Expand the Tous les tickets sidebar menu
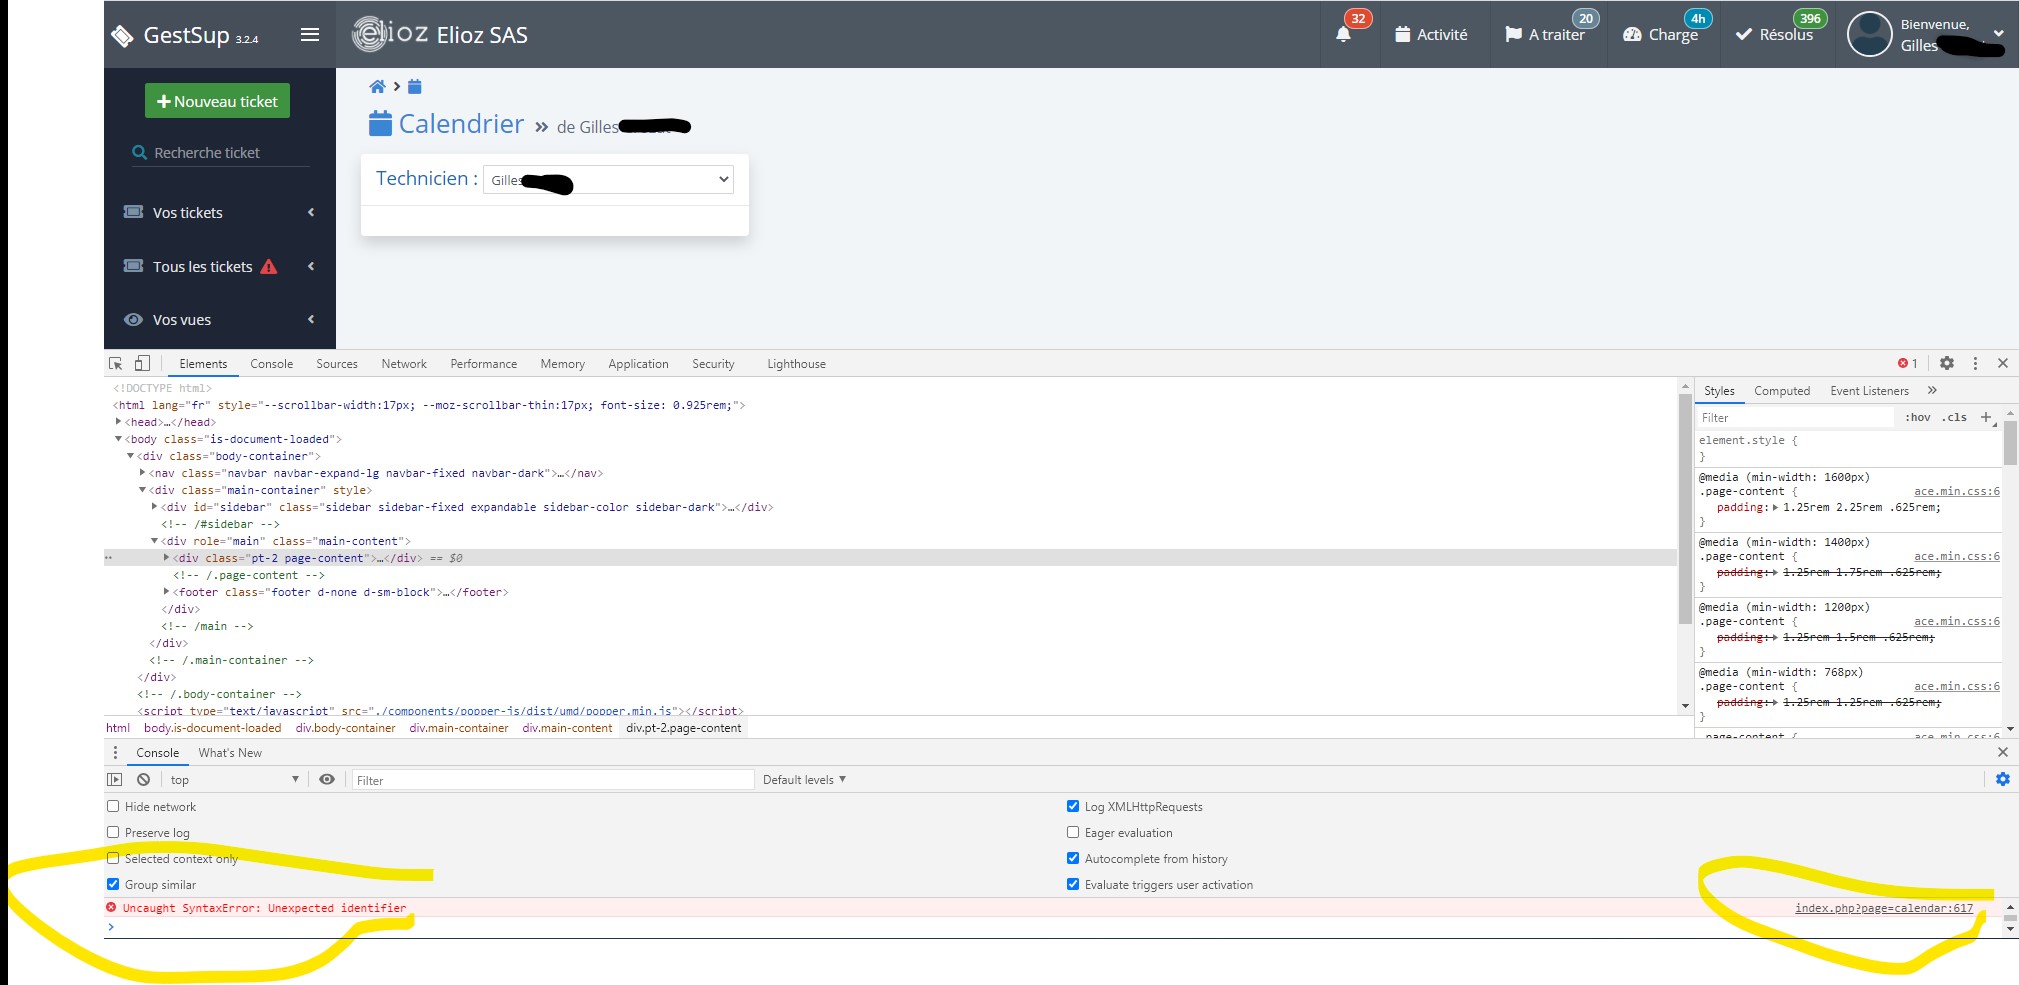Viewport: 2019px width, 985px height. 219,266
